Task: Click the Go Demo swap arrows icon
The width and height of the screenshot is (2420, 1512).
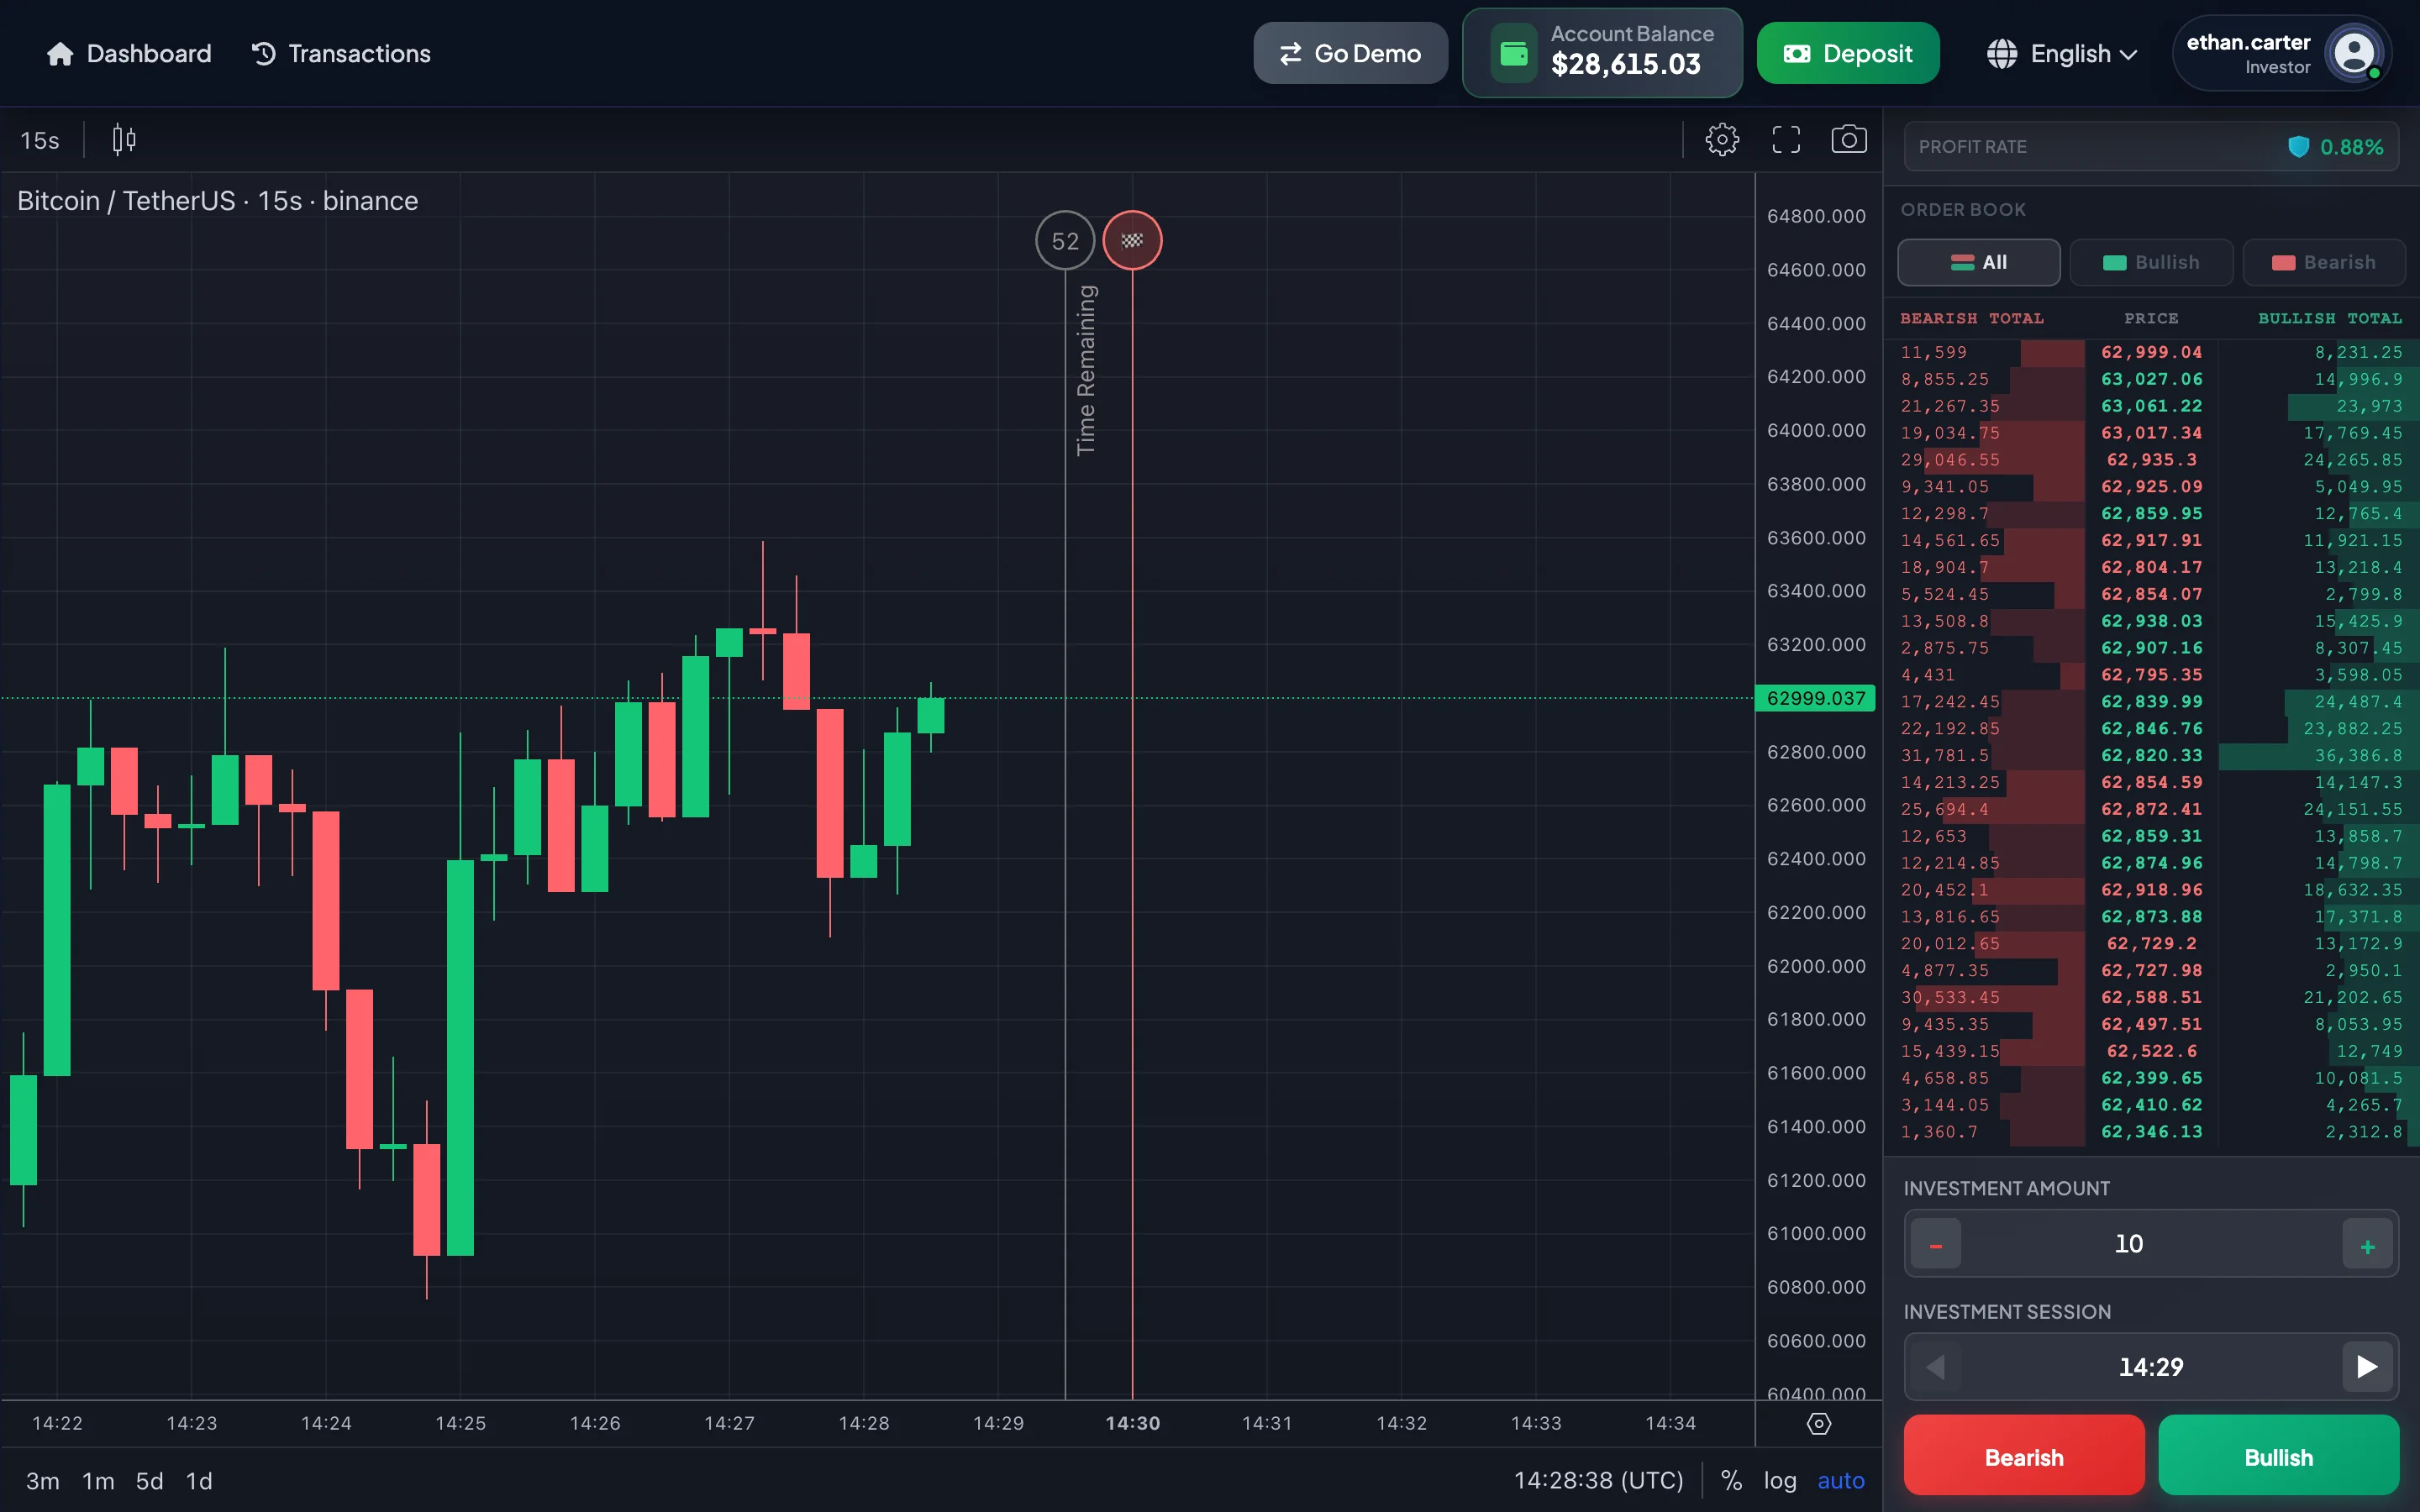Action: point(1291,54)
